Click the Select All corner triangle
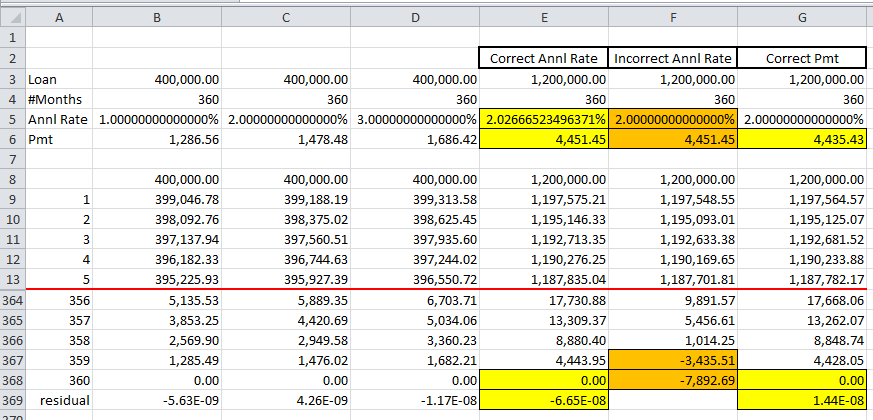The width and height of the screenshot is (873, 420). tap(12, 18)
